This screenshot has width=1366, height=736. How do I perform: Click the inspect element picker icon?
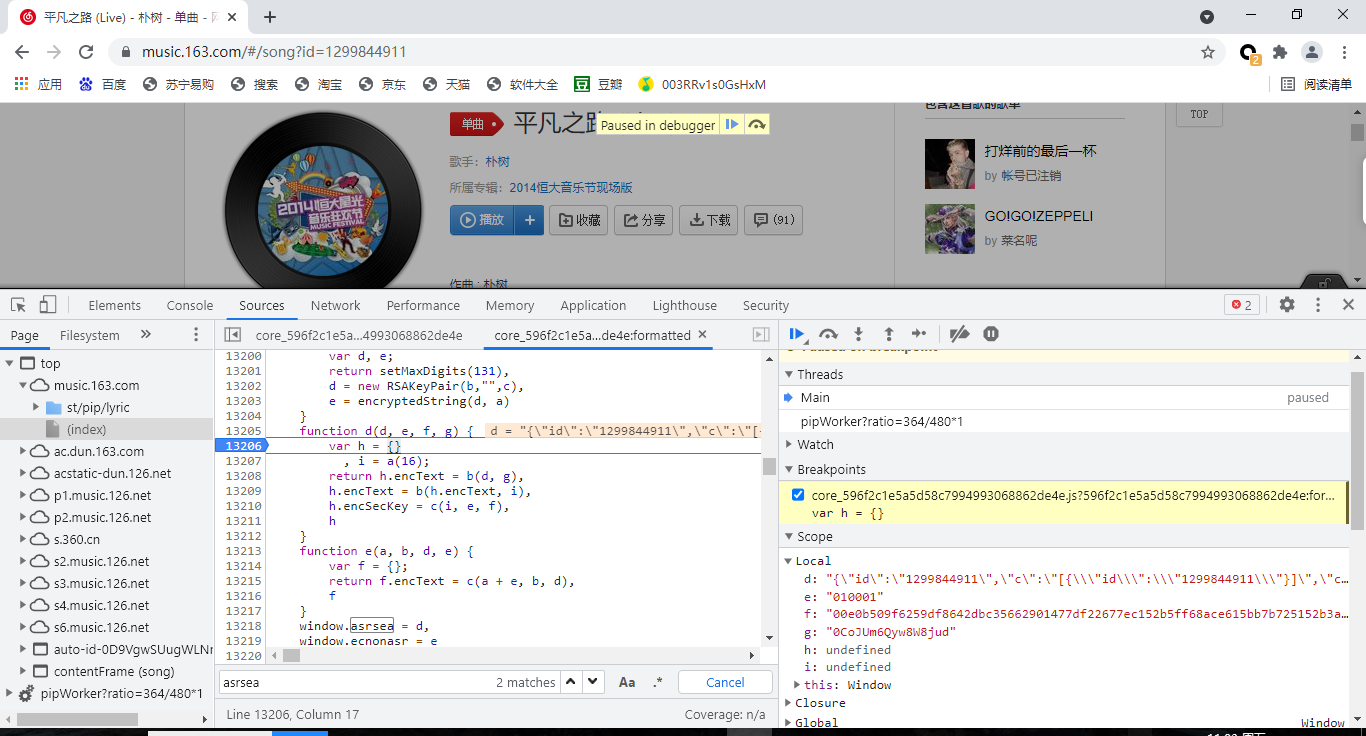coord(16,304)
